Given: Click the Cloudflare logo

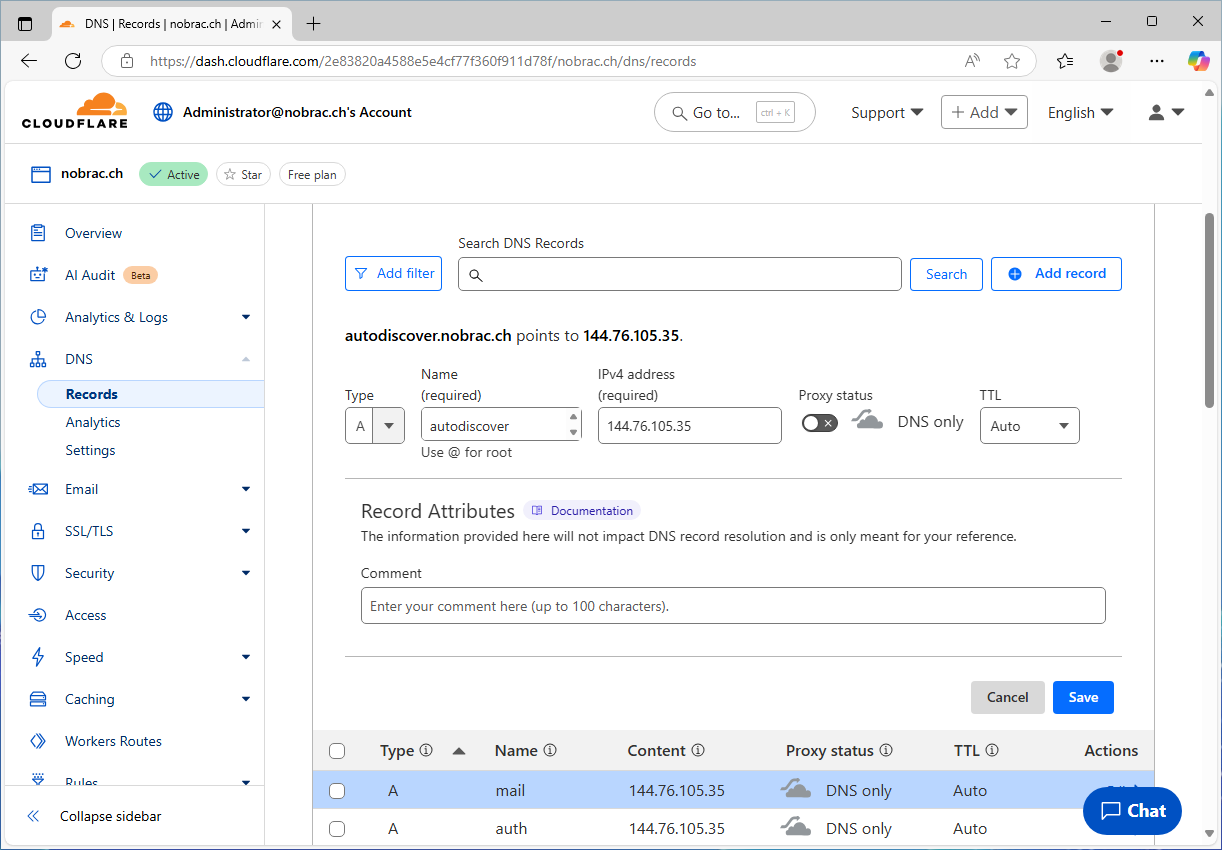Looking at the screenshot, I should point(75,111).
